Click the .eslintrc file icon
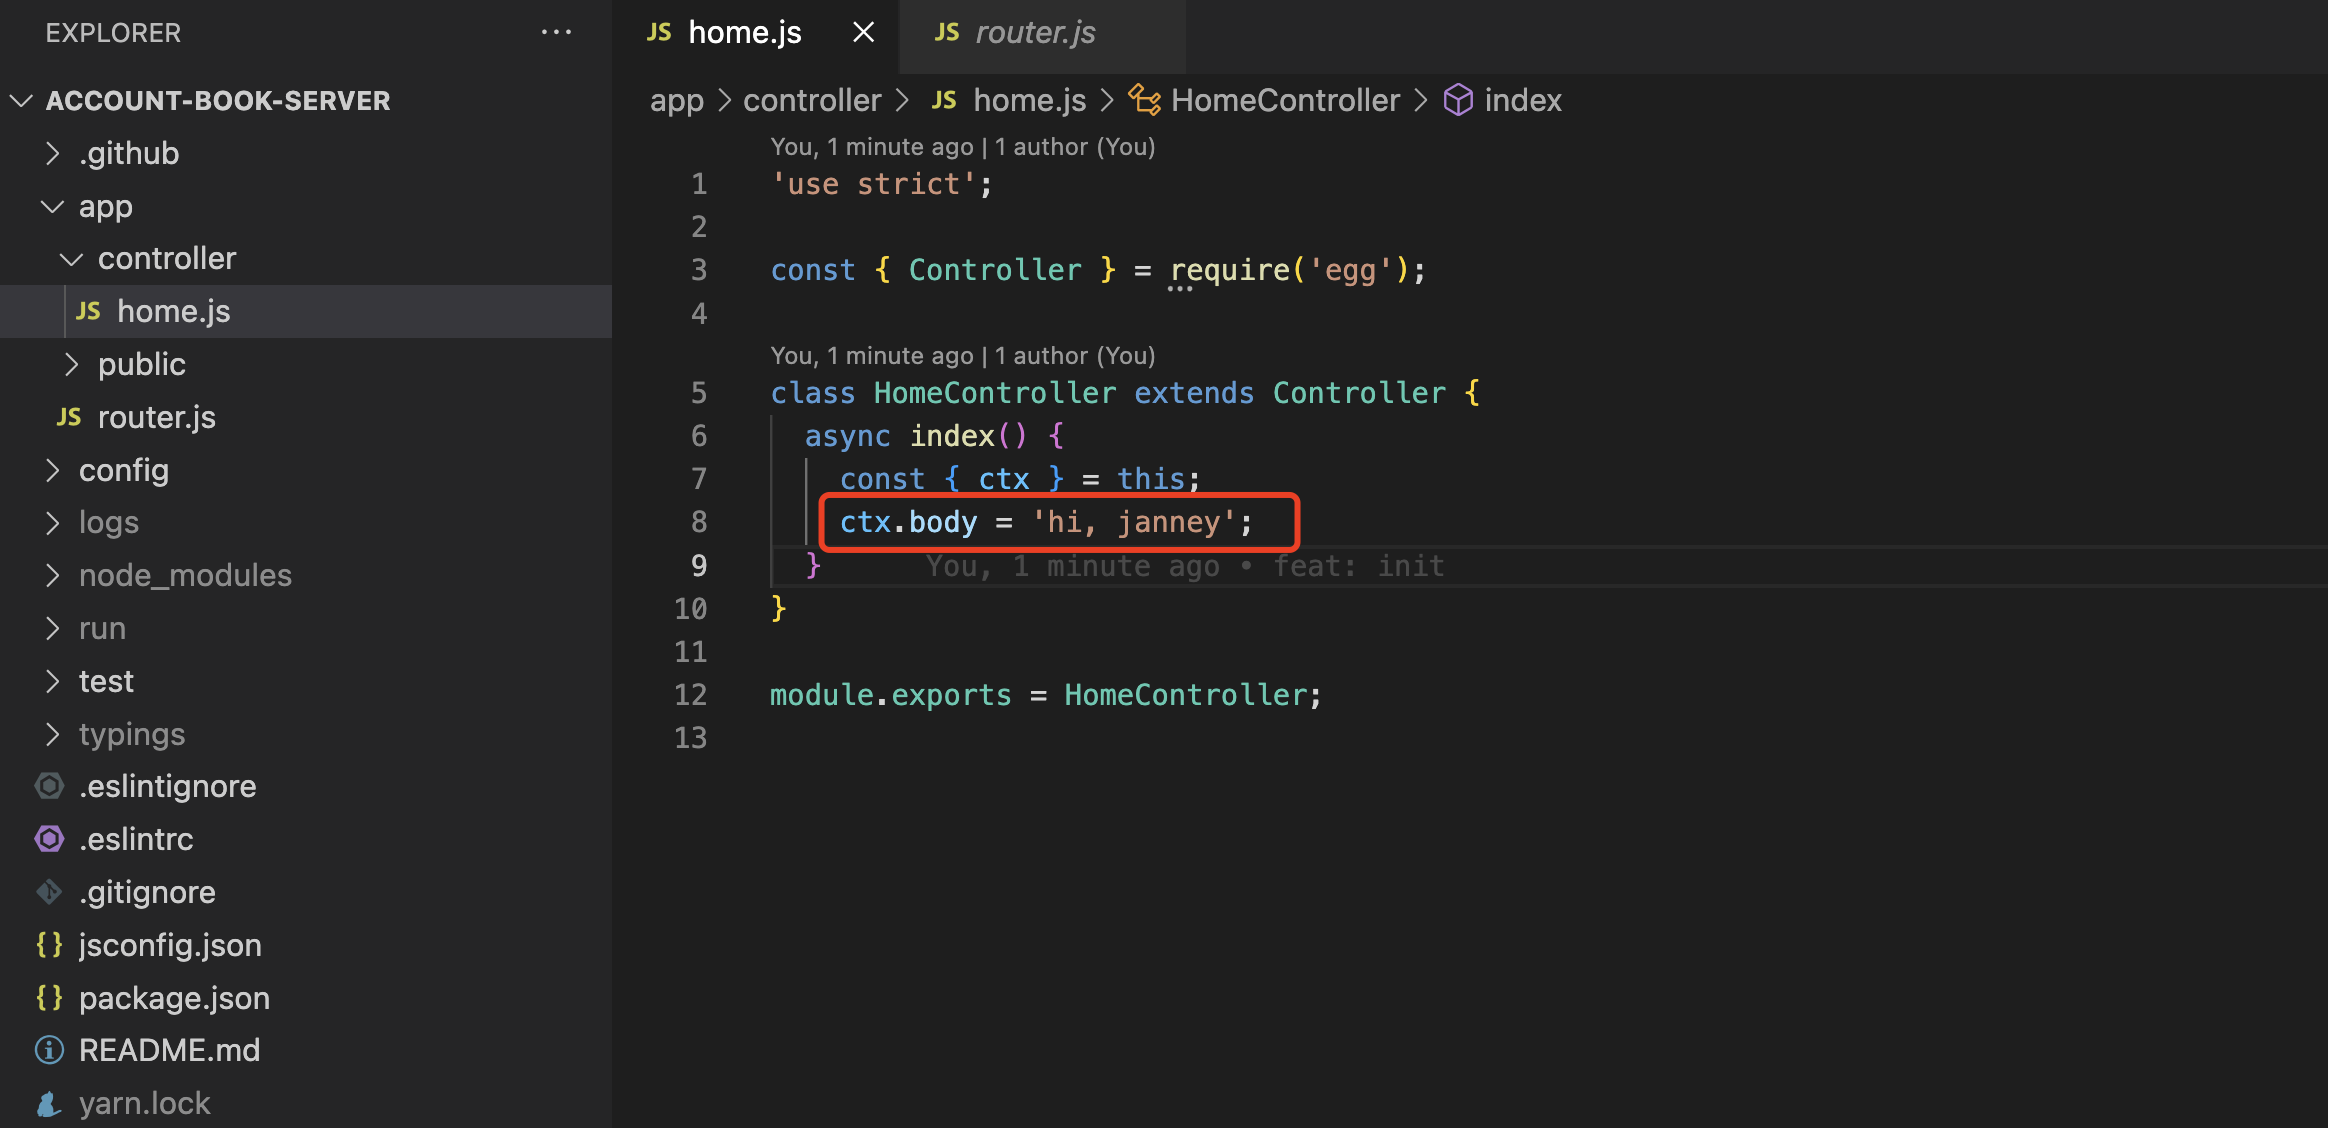Image resolution: width=2328 pixels, height=1128 pixels. (x=49, y=838)
